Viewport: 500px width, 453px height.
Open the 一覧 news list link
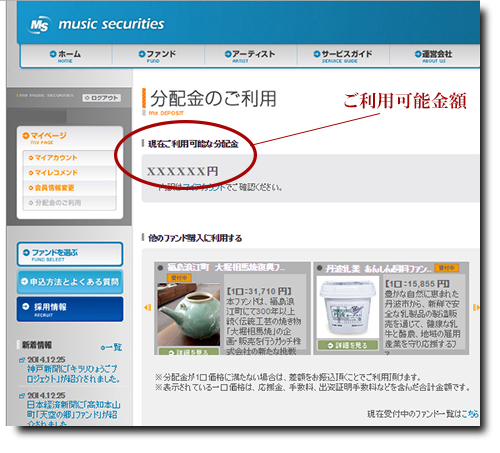[x=112, y=347]
